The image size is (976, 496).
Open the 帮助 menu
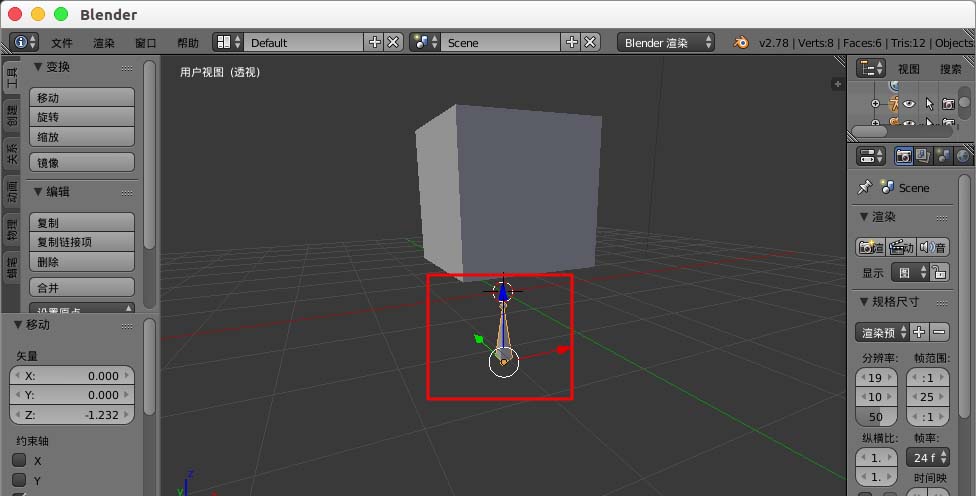coord(187,43)
